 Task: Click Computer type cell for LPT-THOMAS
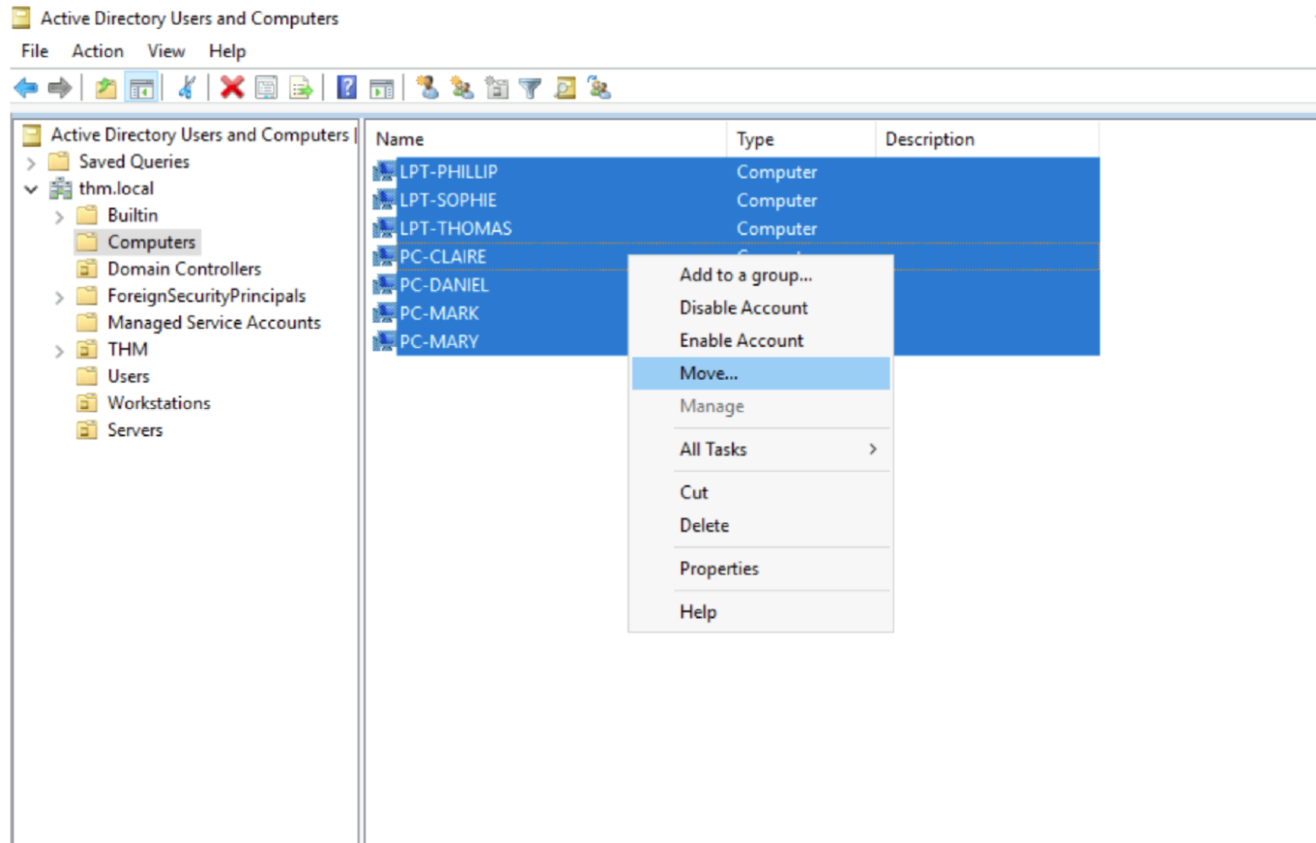(x=777, y=228)
